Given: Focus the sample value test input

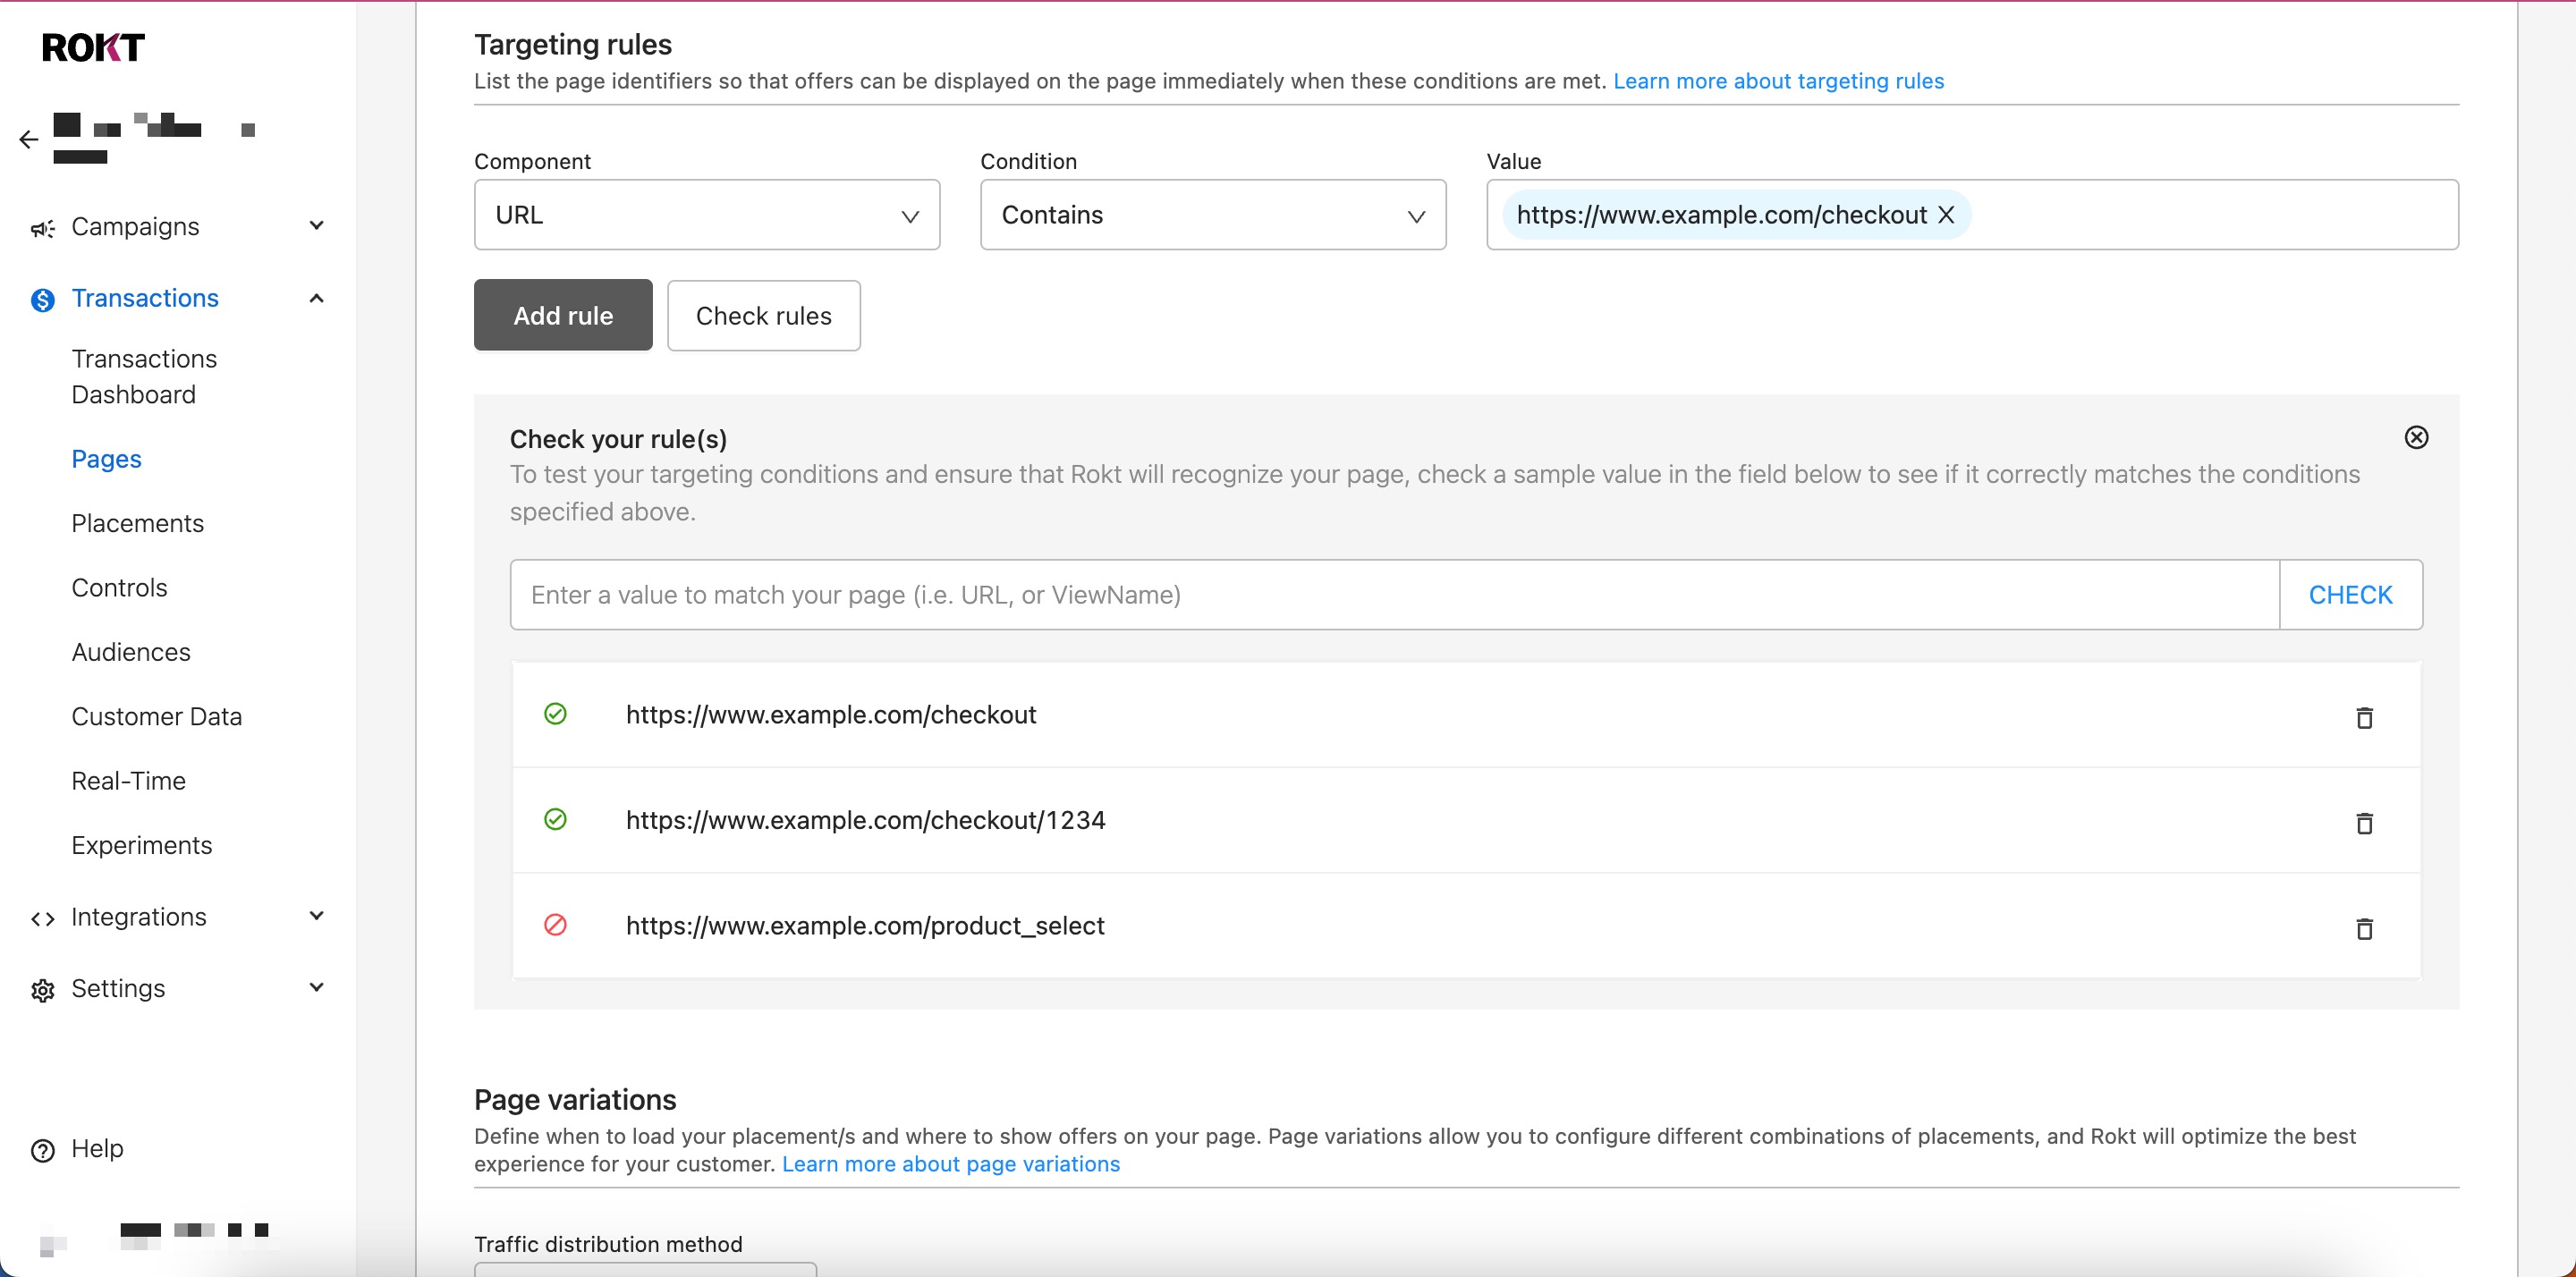Looking at the screenshot, I should click(x=1394, y=594).
